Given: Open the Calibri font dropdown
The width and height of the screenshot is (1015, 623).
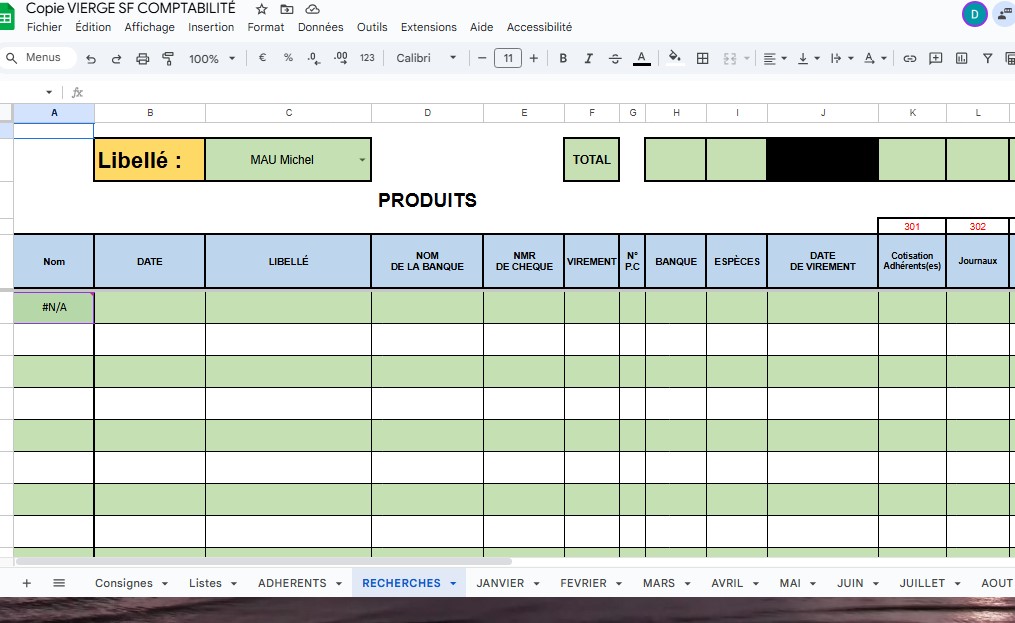Looking at the screenshot, I should 426,58.
